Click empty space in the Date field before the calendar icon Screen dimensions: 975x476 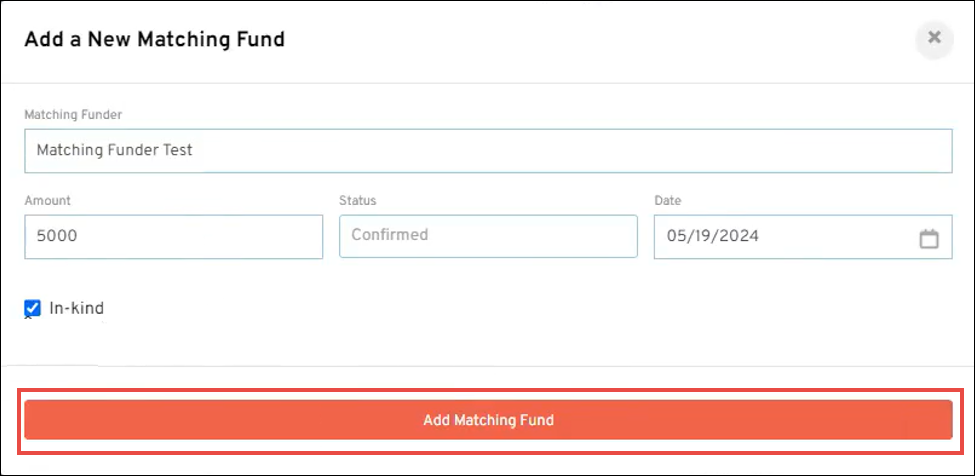tap(840, 238)
